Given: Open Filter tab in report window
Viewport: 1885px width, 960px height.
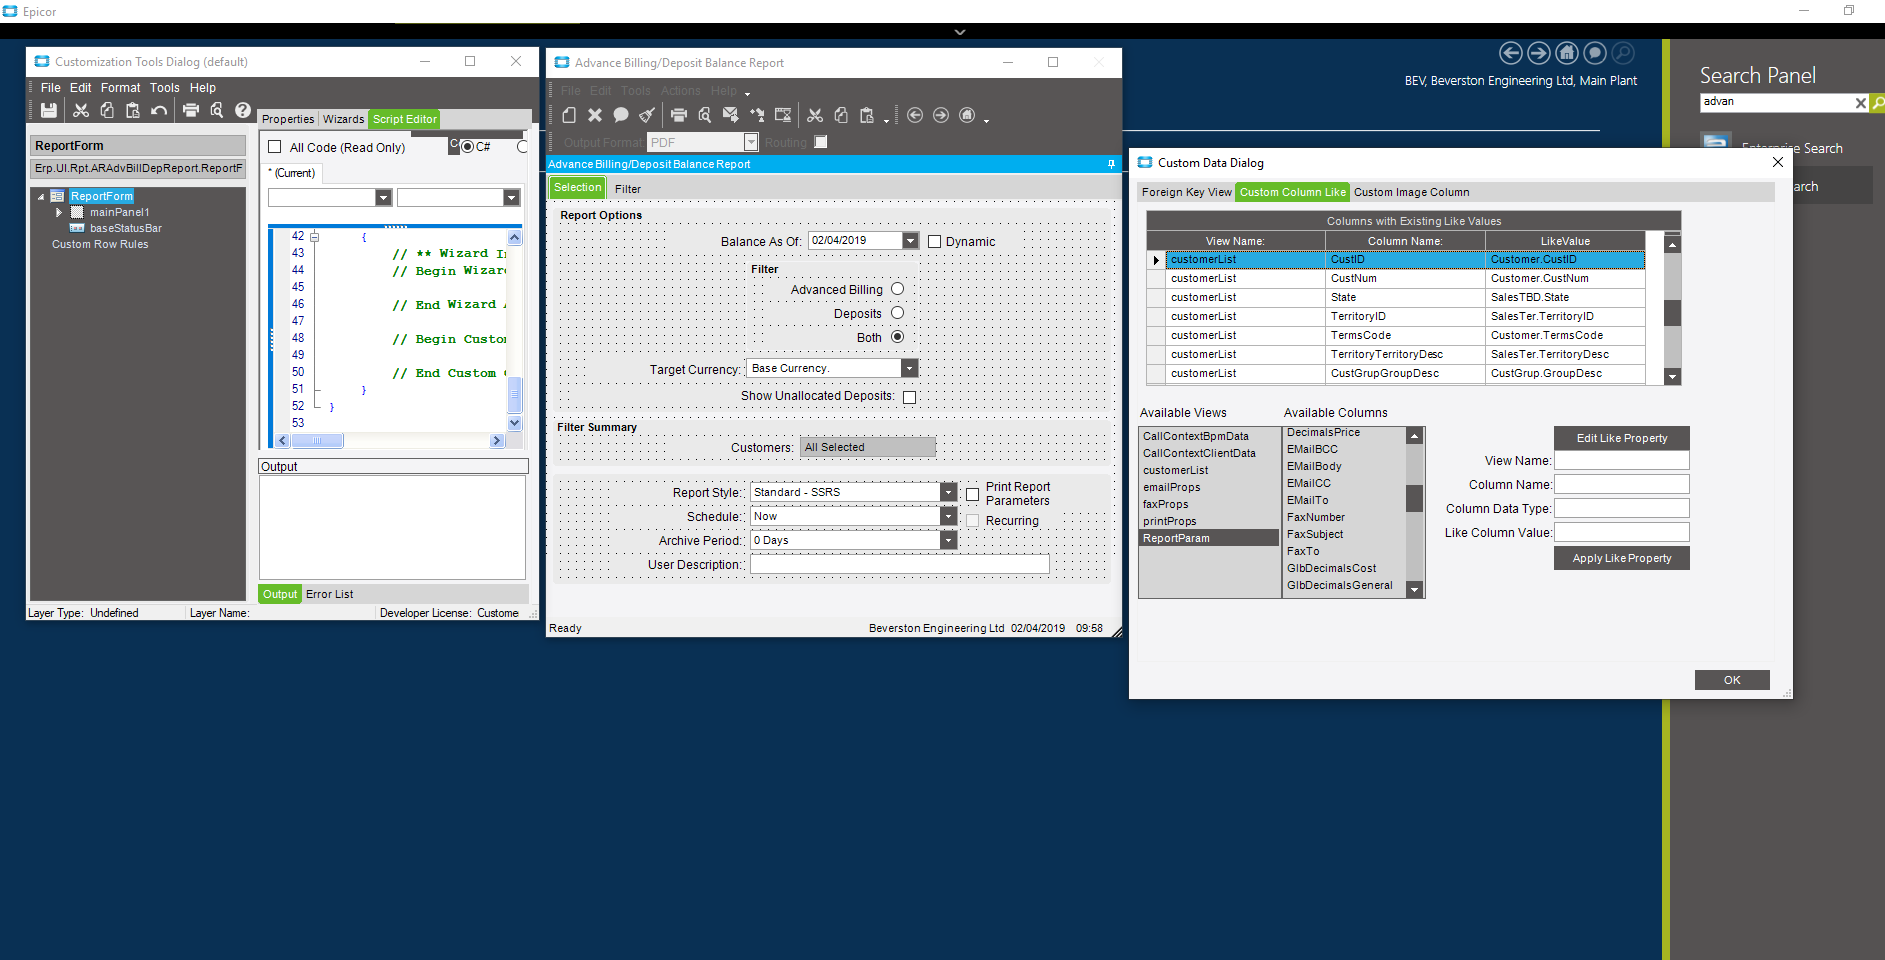Looking at the screenshot, I should (x=628, y=189).
